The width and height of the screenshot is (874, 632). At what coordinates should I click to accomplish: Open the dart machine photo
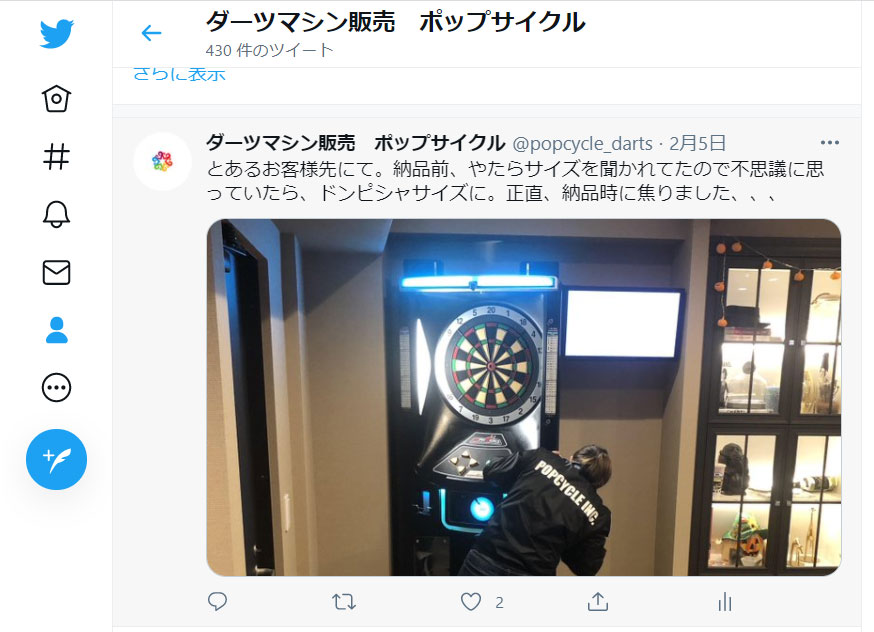coord(523,397)
